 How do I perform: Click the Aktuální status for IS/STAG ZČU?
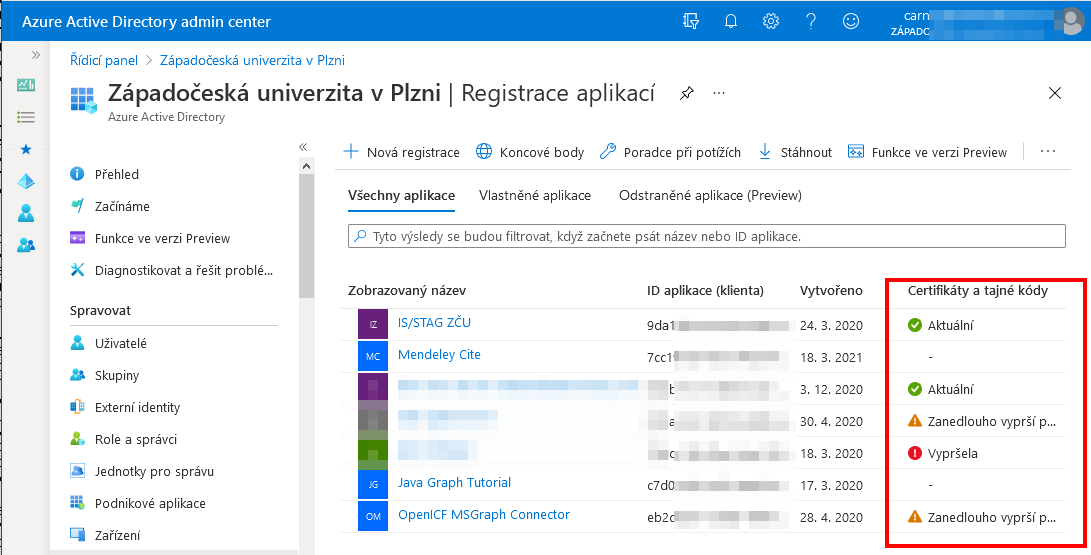941,325
